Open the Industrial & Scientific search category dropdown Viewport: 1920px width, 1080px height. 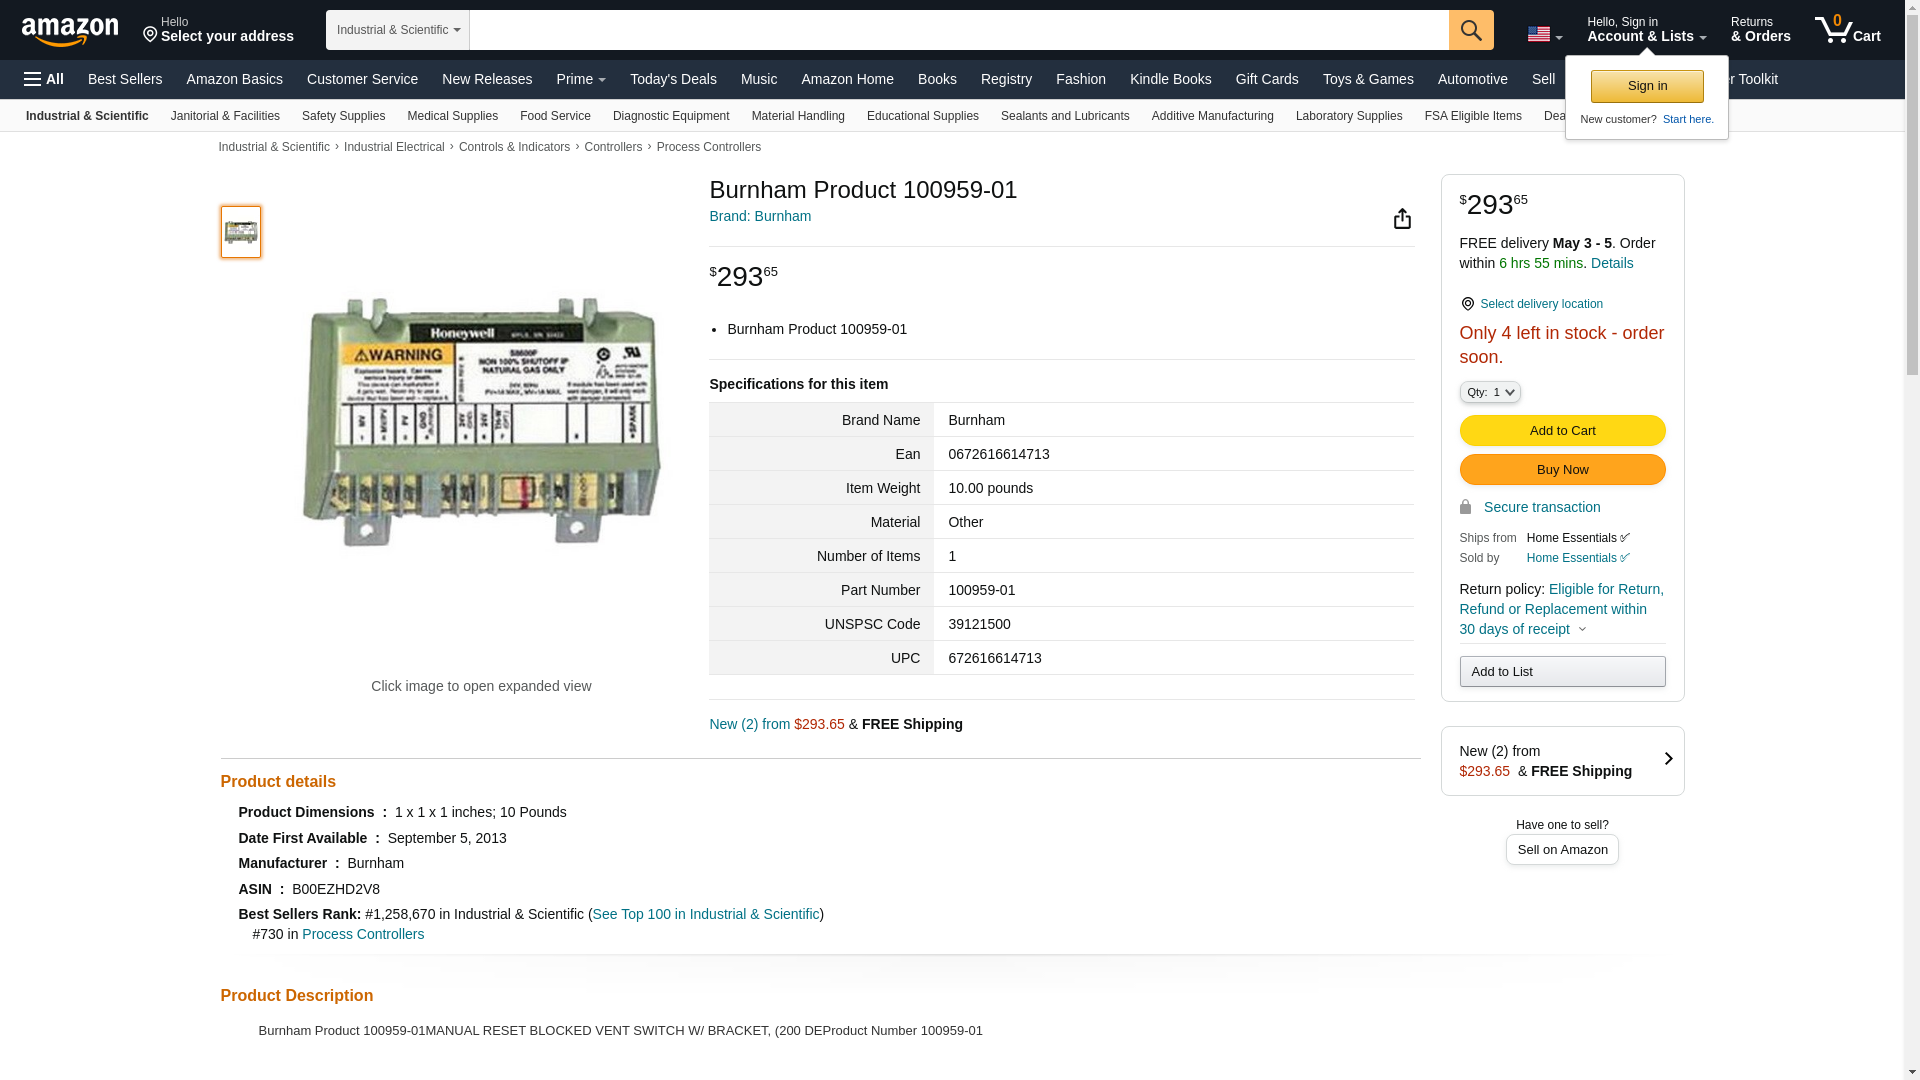point(398,30)
